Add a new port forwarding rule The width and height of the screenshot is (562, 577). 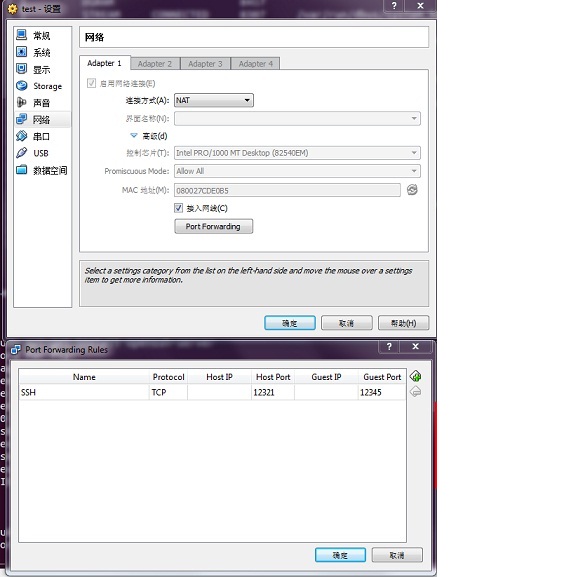coord(416,376)
